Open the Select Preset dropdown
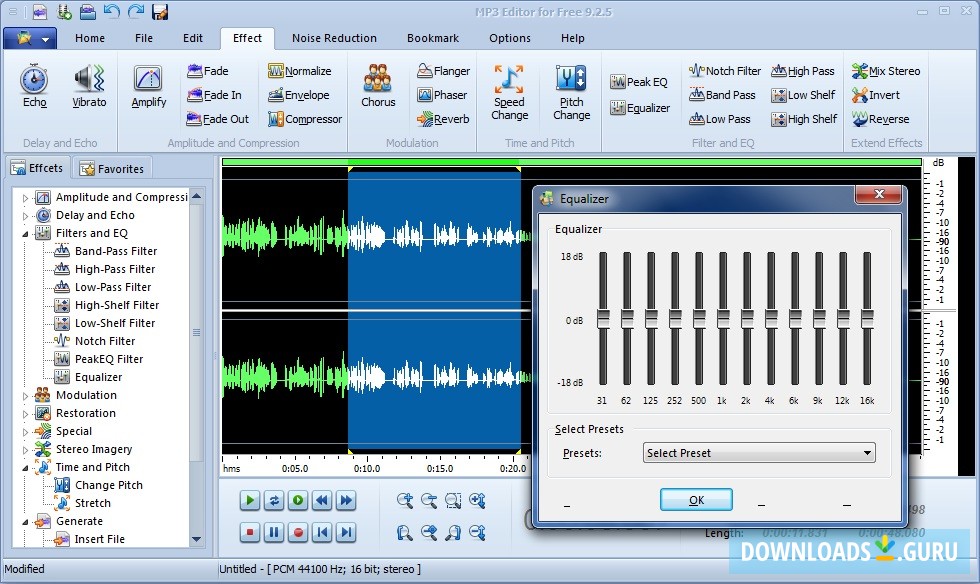Viewport: 980px width, 584px height. 759,453
